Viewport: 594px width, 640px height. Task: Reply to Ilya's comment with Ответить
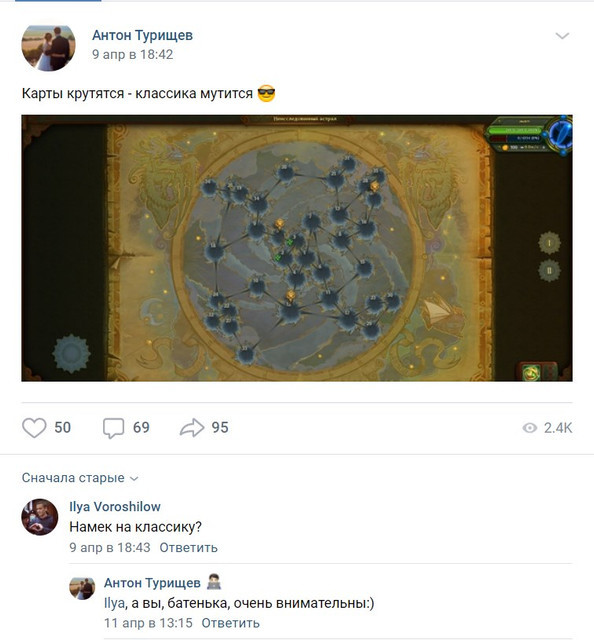[x=188, y=547]
